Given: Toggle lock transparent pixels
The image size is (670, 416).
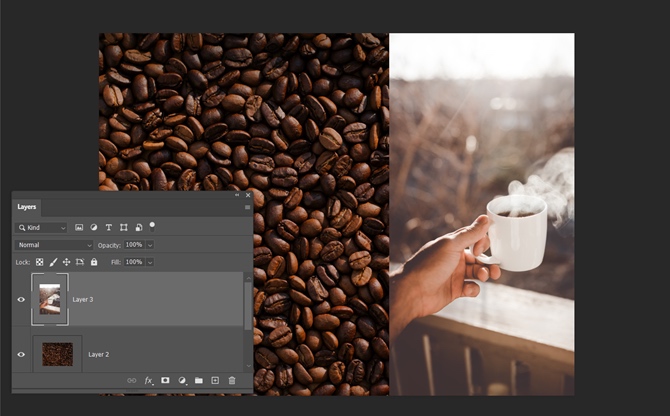Looking at the screenshot, I should (40, 262).
